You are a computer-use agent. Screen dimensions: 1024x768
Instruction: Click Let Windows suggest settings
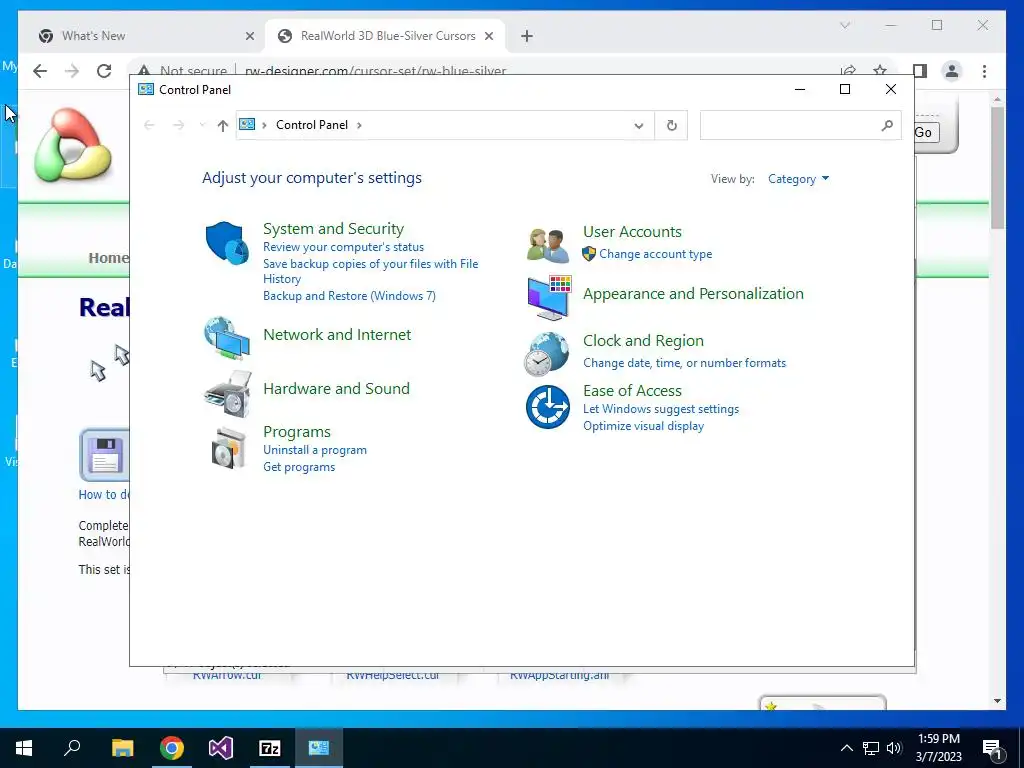tap(661, 409)
